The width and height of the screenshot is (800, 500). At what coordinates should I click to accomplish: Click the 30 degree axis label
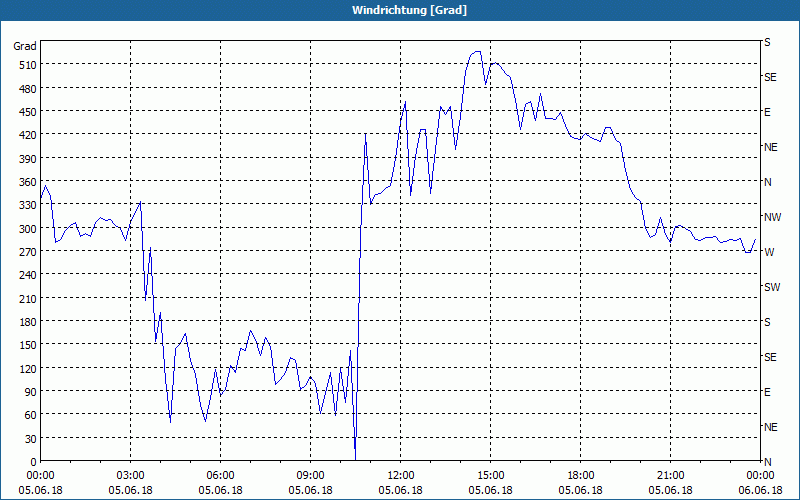(31, 438)
